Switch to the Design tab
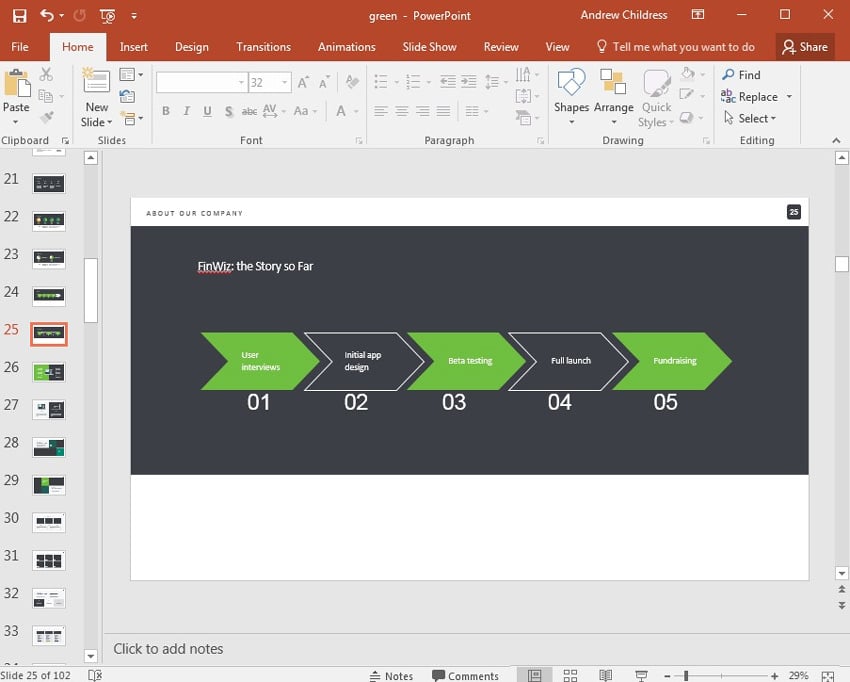 click(x=191, y=47)
